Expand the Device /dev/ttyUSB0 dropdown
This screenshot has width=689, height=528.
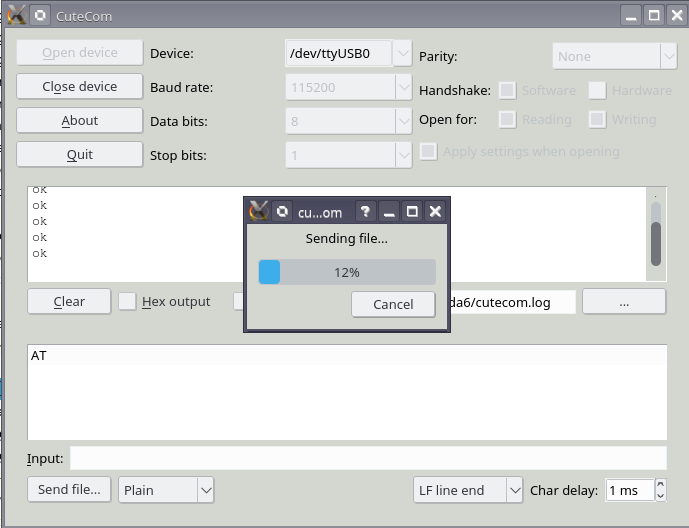tap(402, 53)
